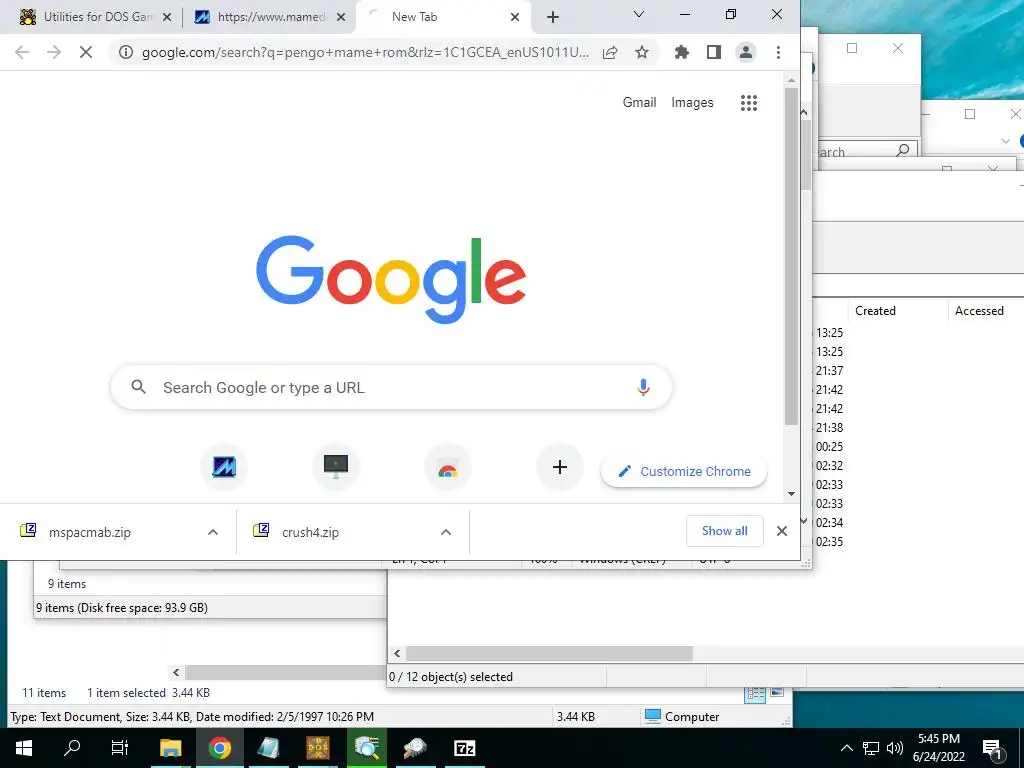This screenshot has height=768, width=1024.
Task: Expand options for mspacmab.zip download
Action: point(213,532)
